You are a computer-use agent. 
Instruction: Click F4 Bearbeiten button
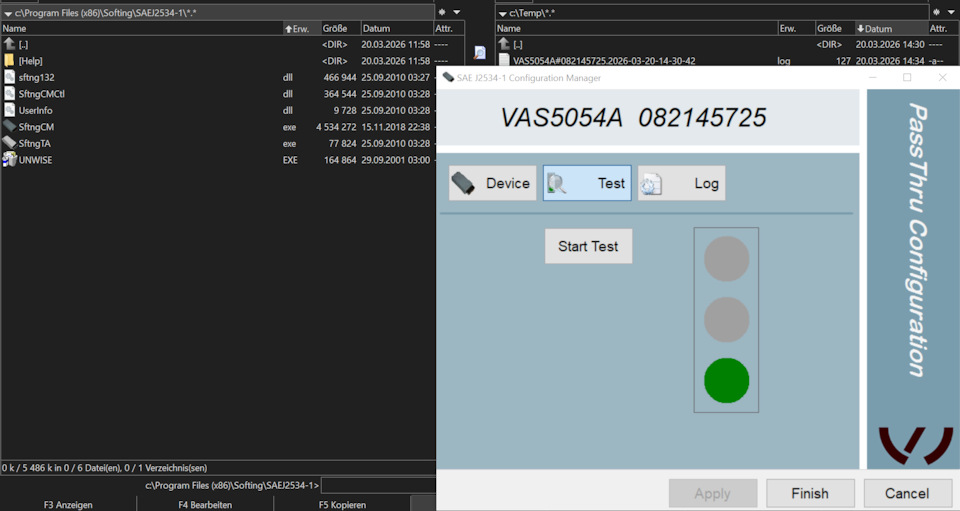click(205, 504)
